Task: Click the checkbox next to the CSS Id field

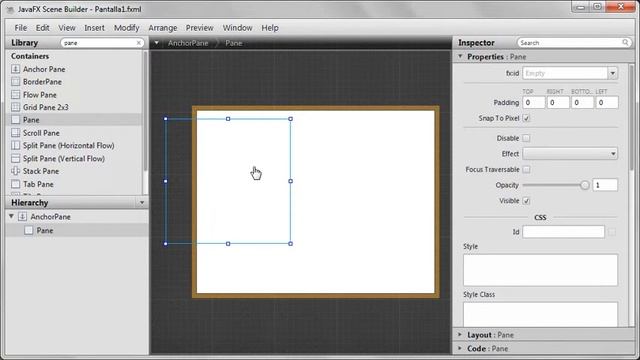Action: coord(611,232)
